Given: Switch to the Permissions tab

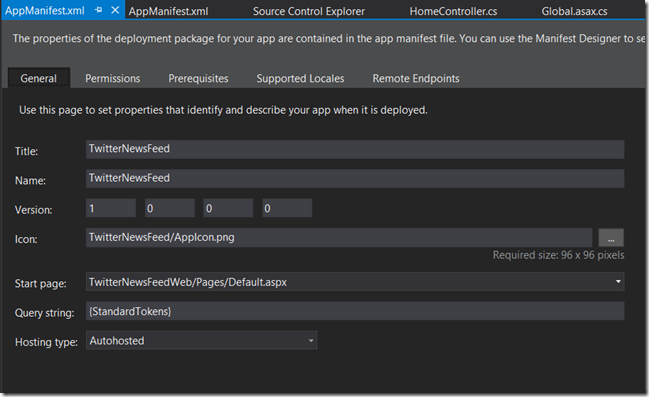Looking at the screenshot, I should 113,78.
